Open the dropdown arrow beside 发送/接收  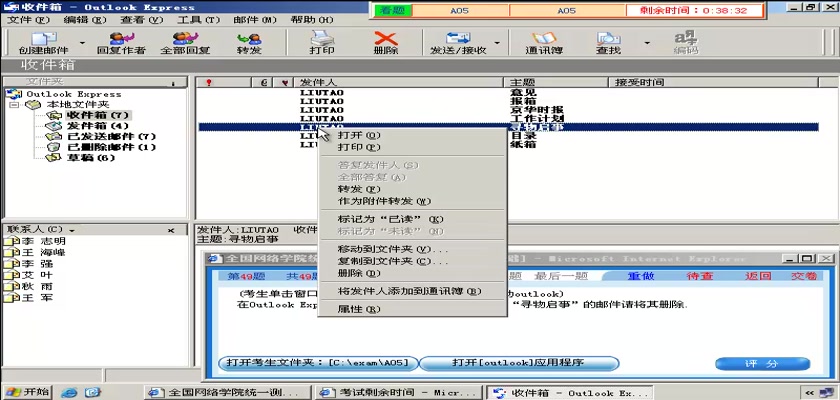point(497,43)
